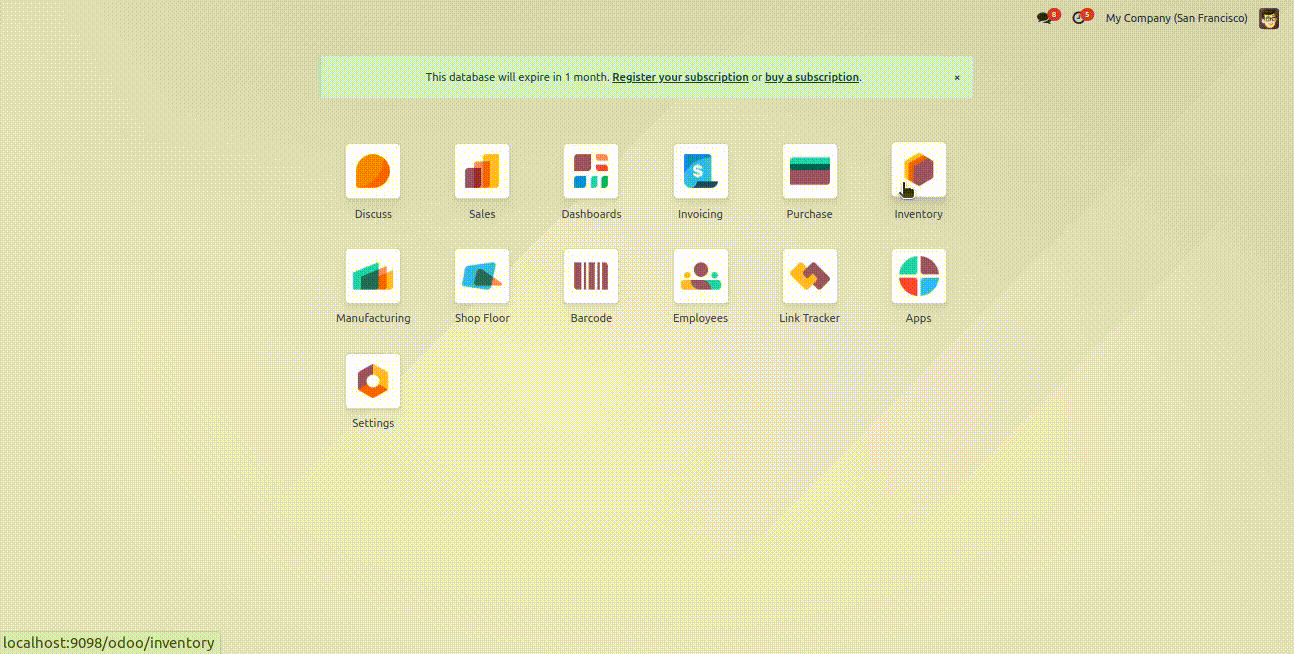Open the Discuss app

(x=373, y=171)
